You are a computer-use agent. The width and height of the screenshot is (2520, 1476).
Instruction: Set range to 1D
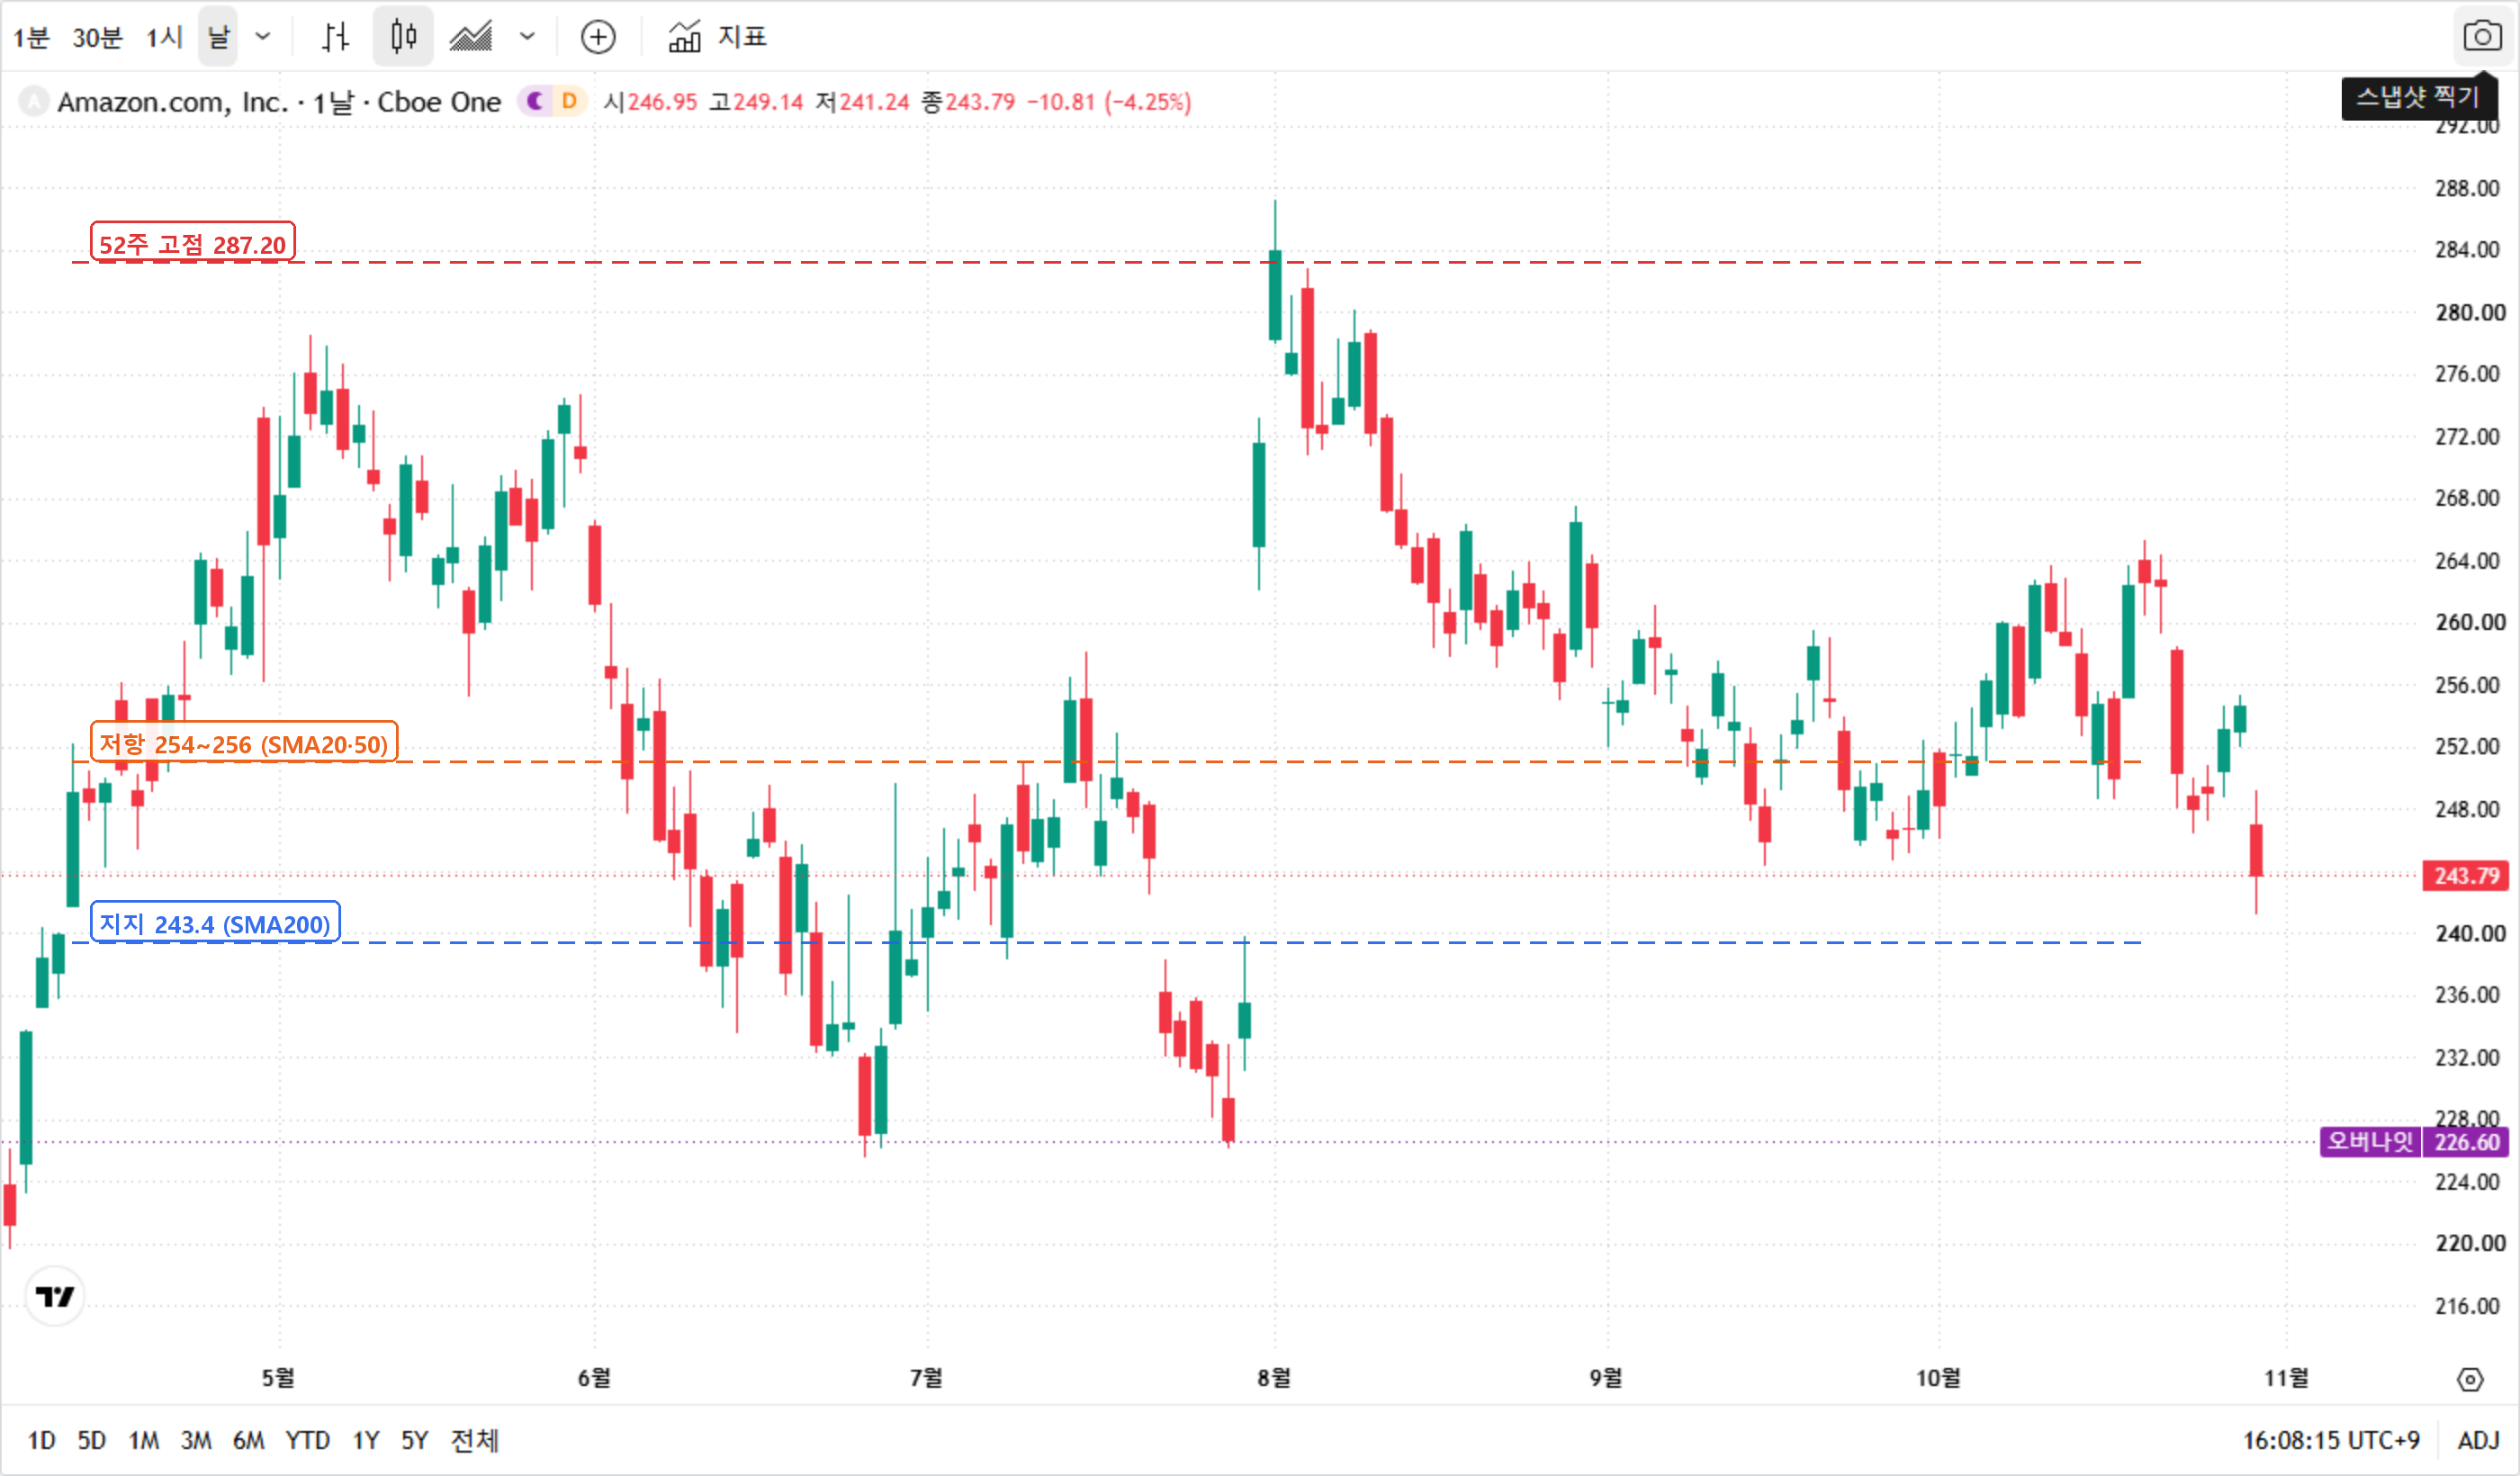(x=41, y=1441)
